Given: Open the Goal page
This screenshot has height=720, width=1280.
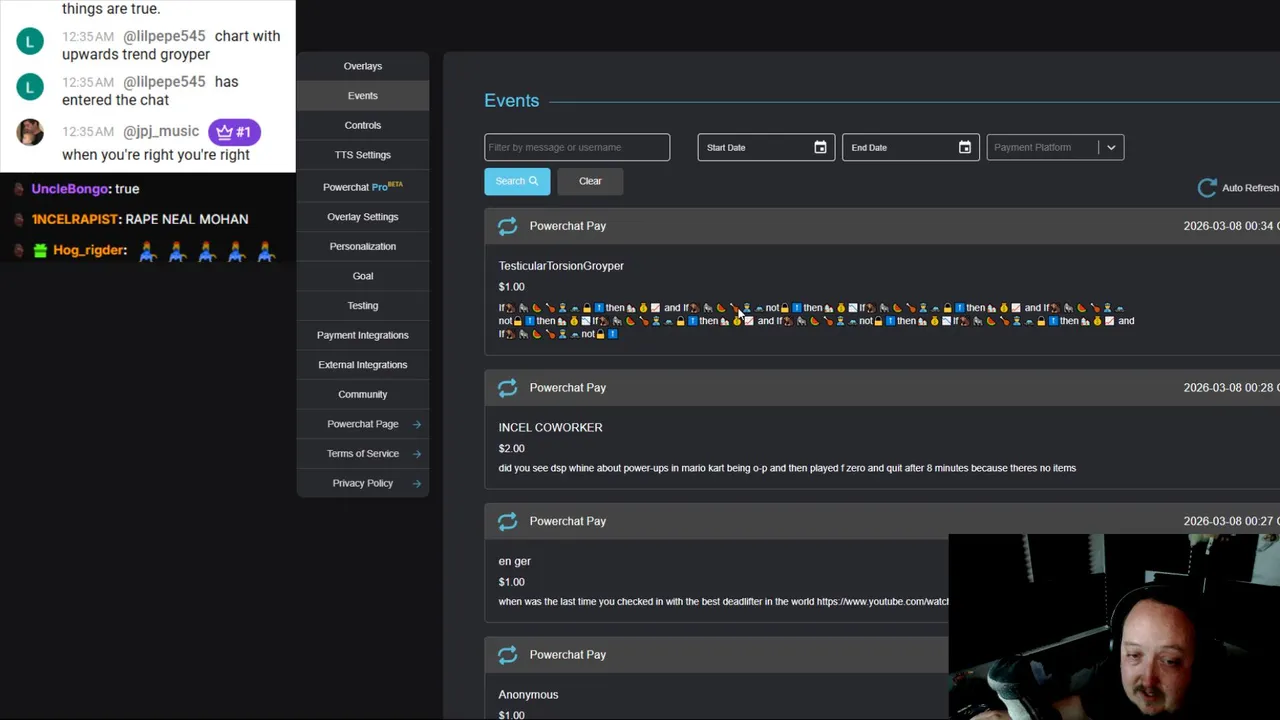Looking at the screenshot, I should coord(363,276).
